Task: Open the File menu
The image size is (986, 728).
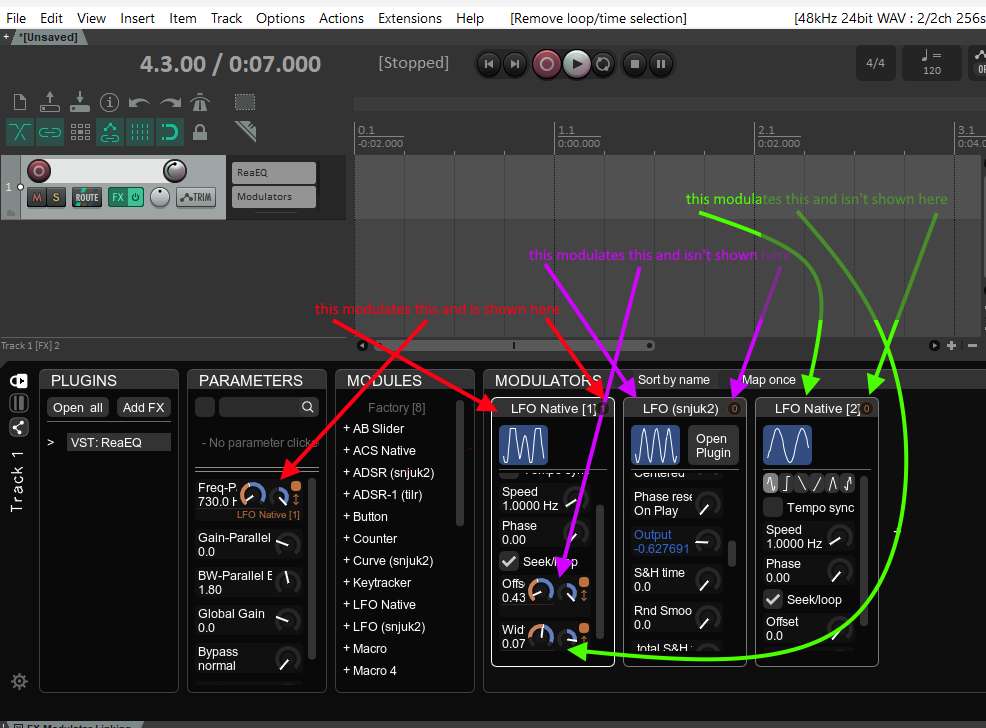Action: pos(16,18)
